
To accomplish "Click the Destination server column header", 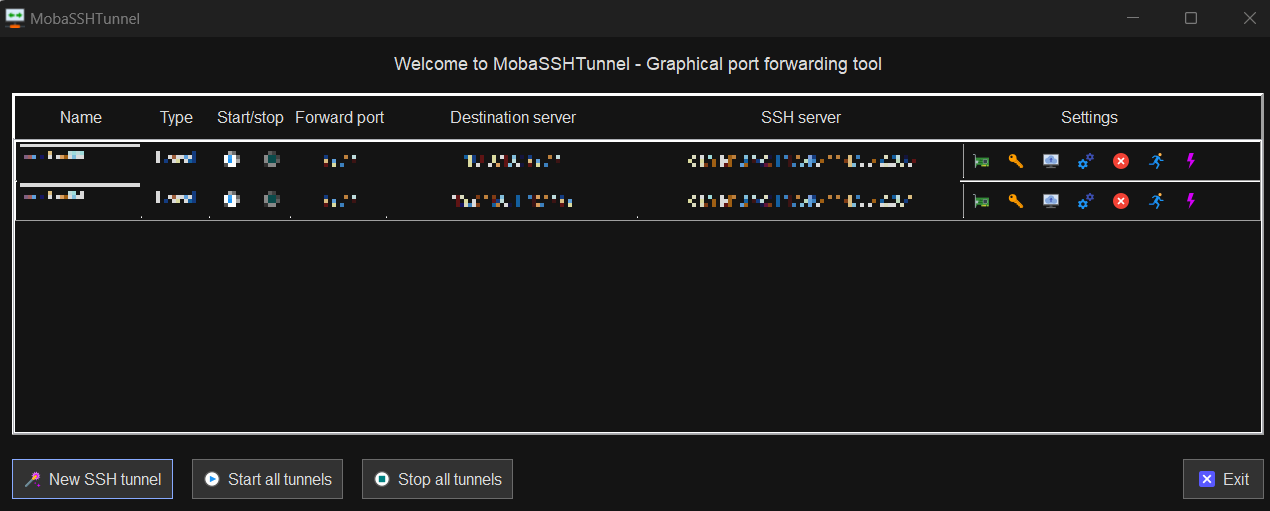I will [513, 117].
